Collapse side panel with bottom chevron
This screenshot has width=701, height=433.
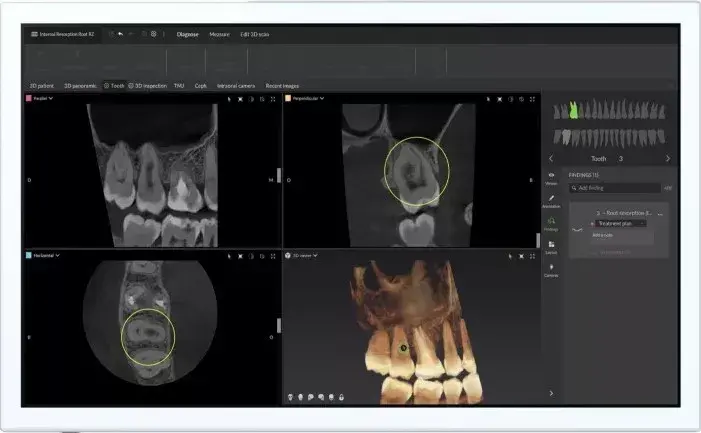coord(551,393)
